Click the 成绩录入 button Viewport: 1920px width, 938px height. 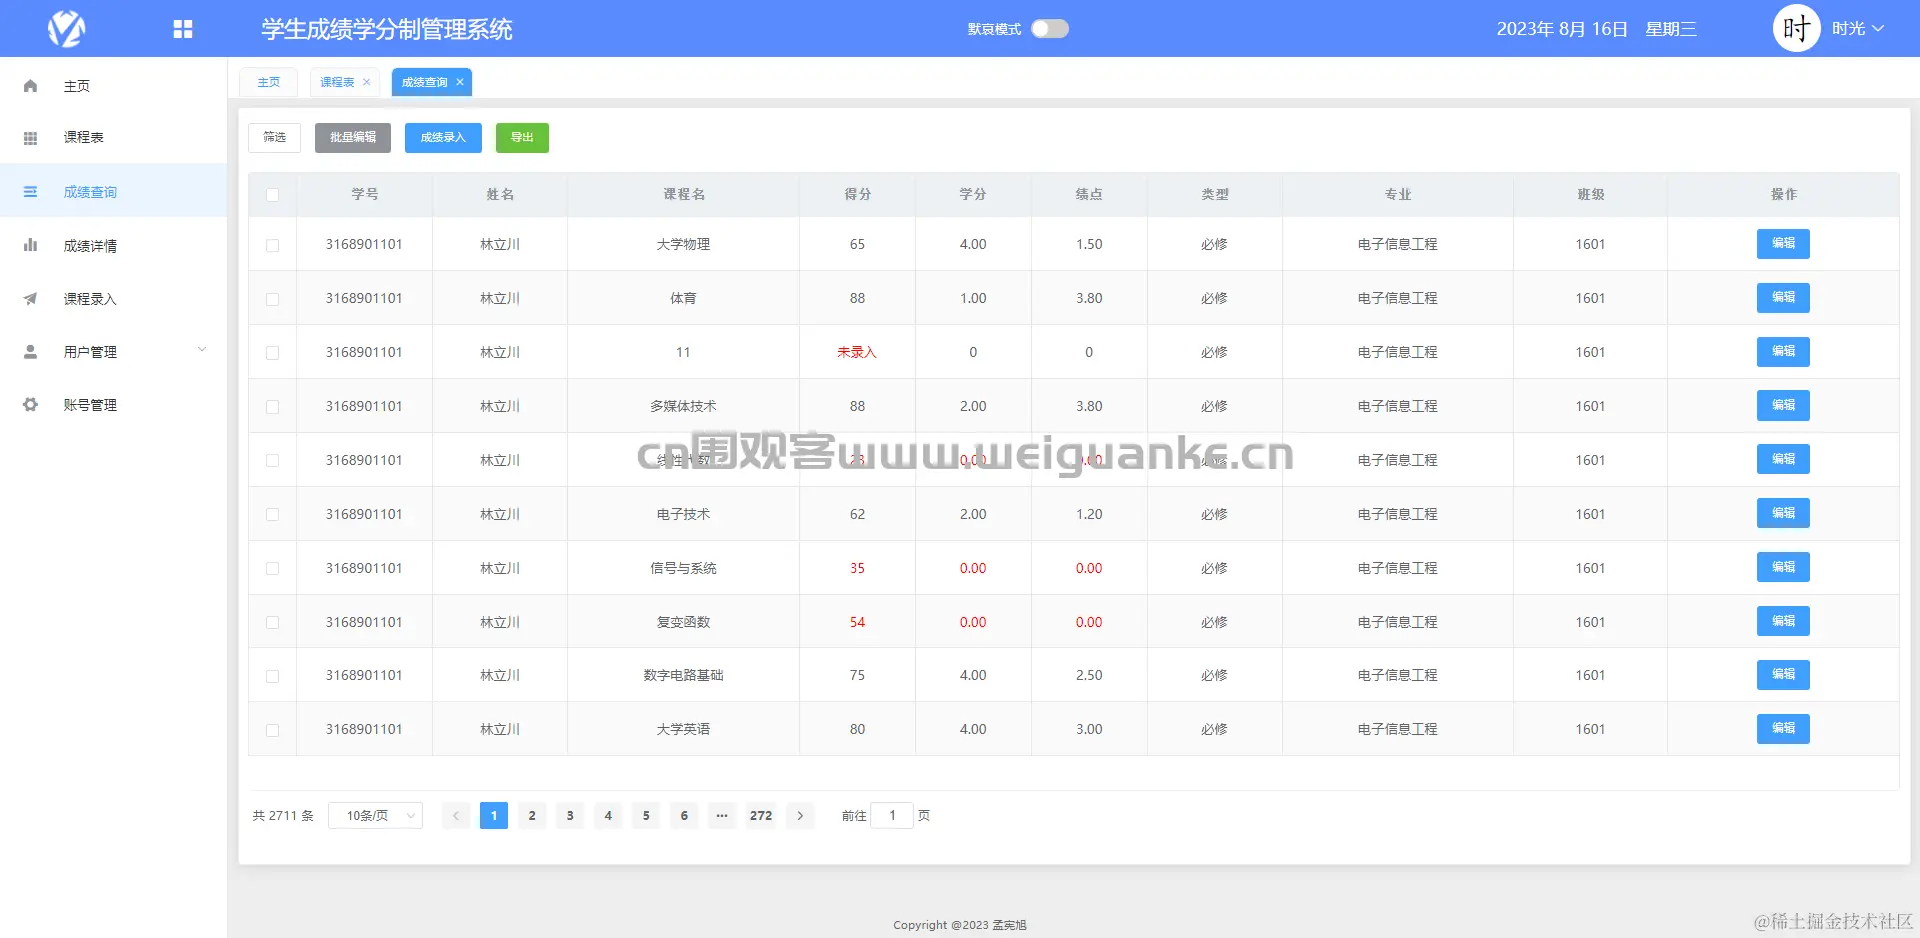pyautogui.click(x=443, y=138)
